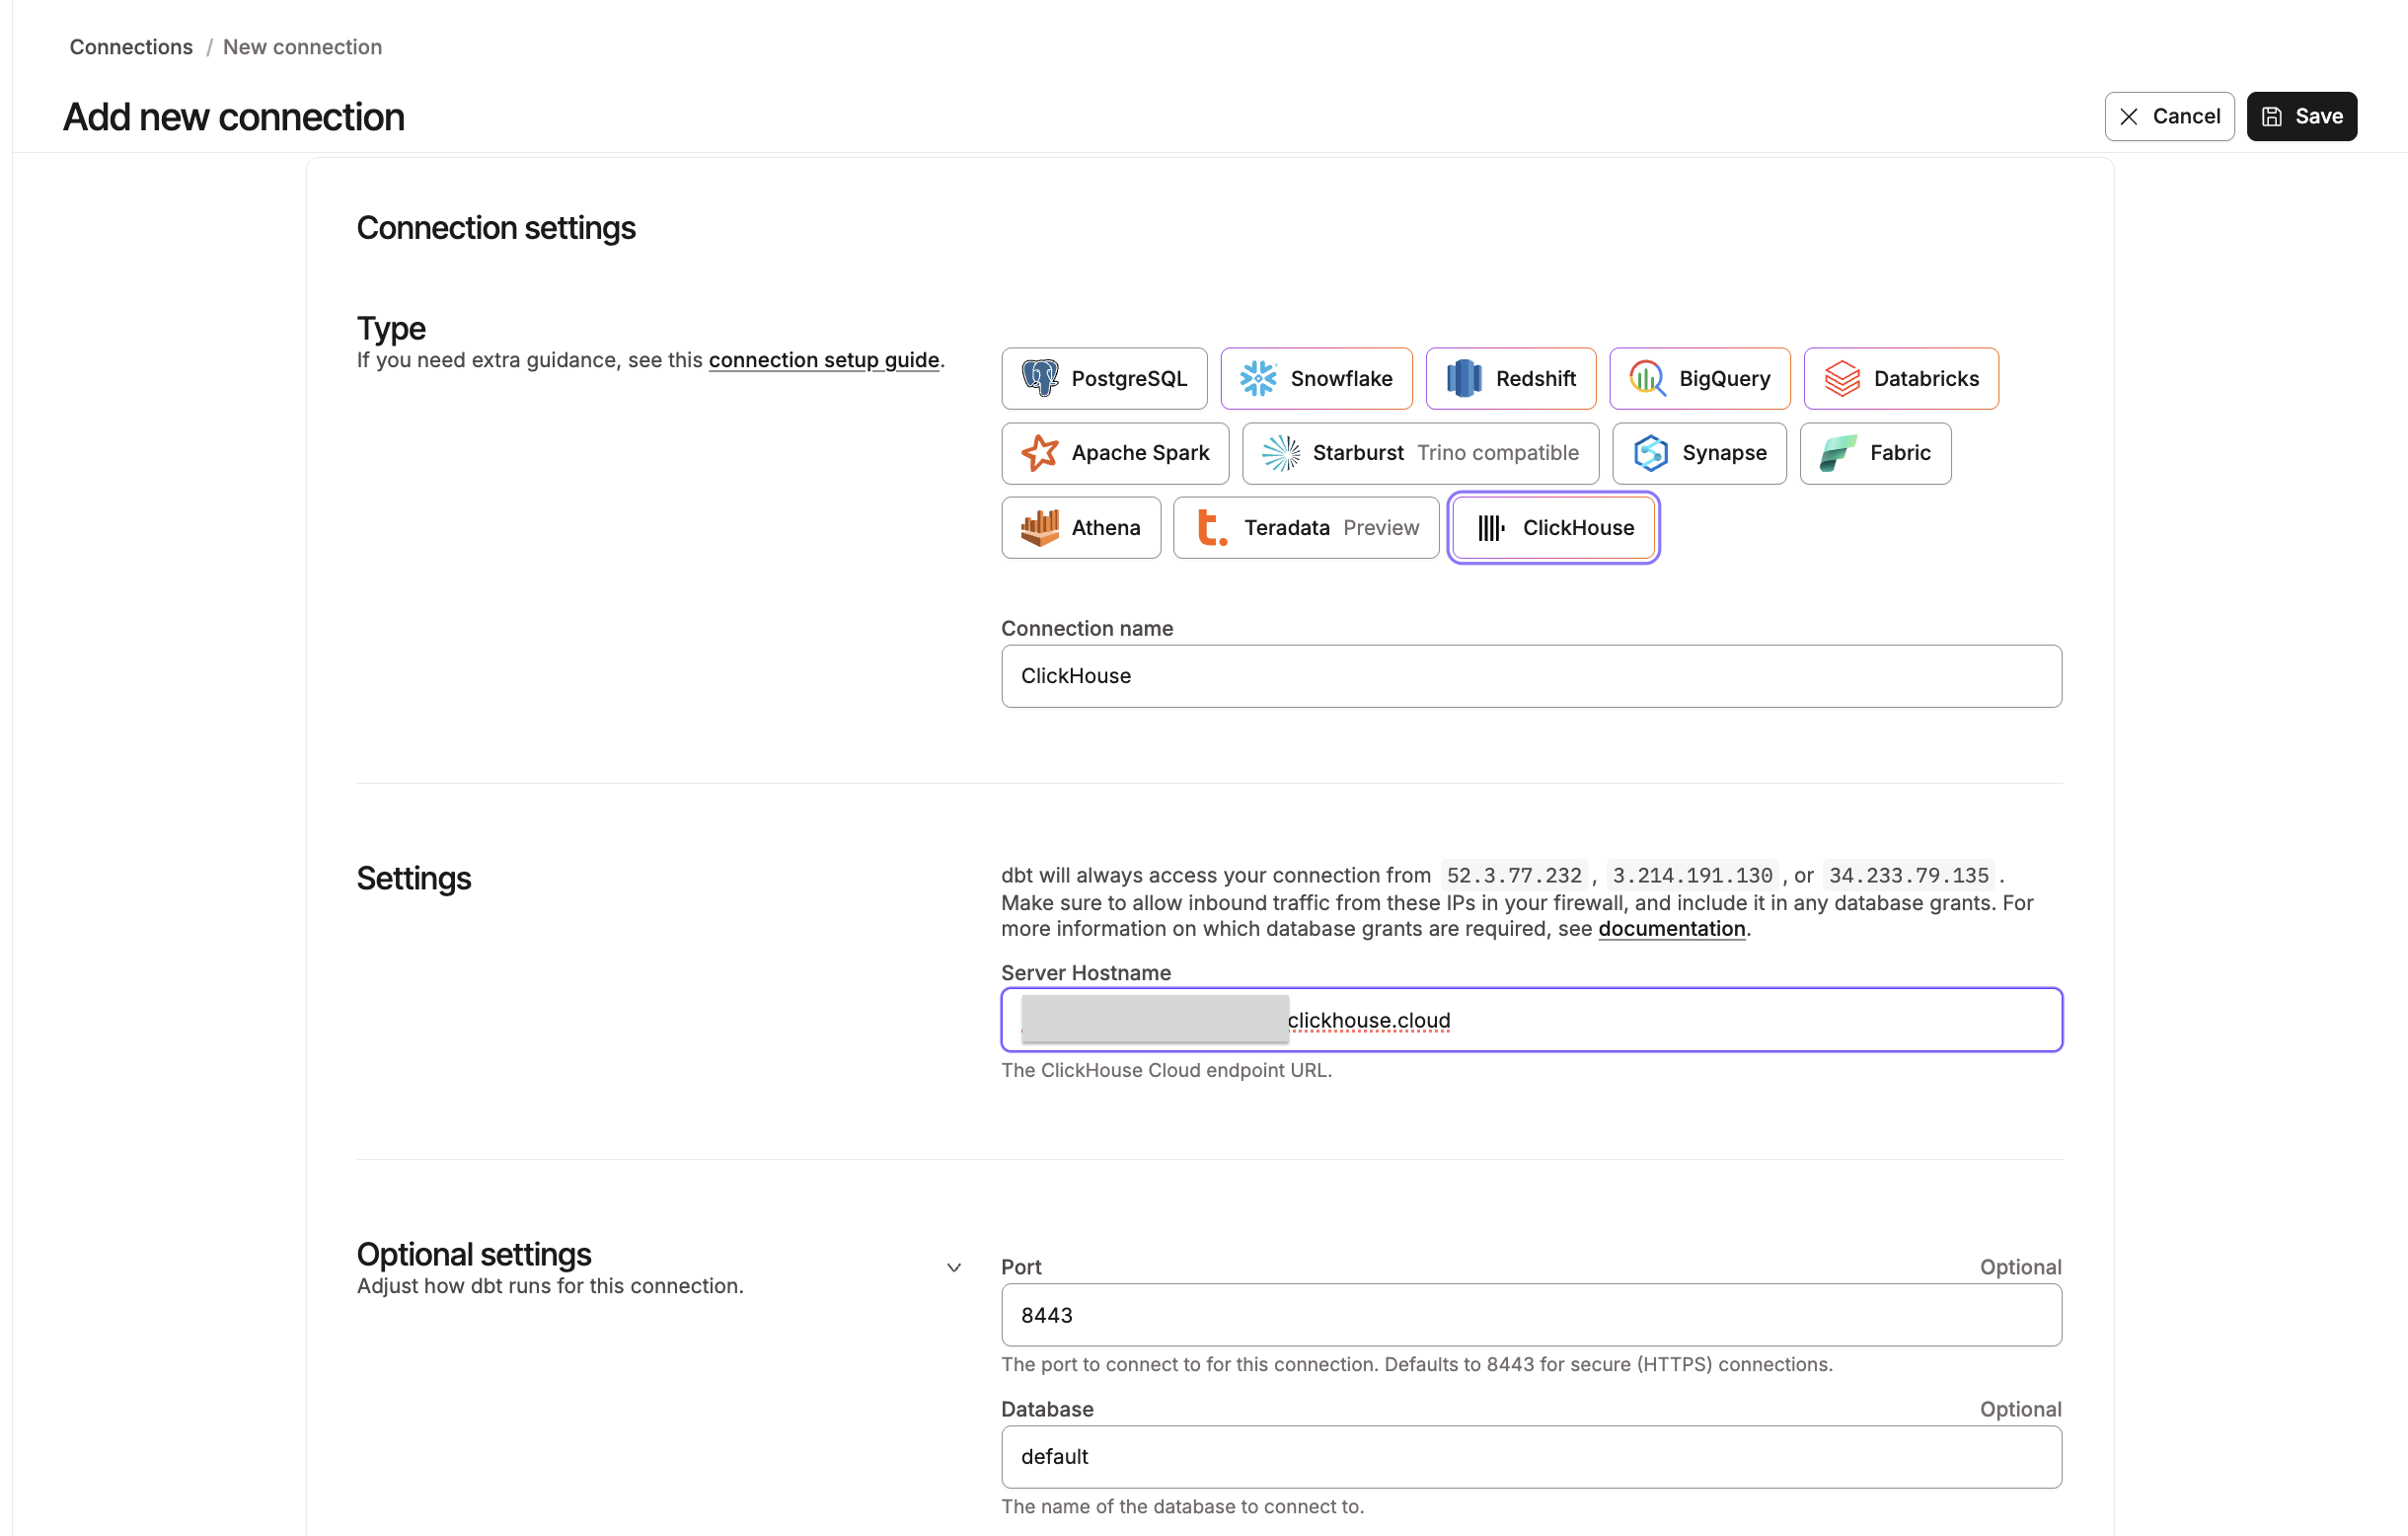Select Synapse connection type
This screenshot has width=2408, height=1536.
1699,453
